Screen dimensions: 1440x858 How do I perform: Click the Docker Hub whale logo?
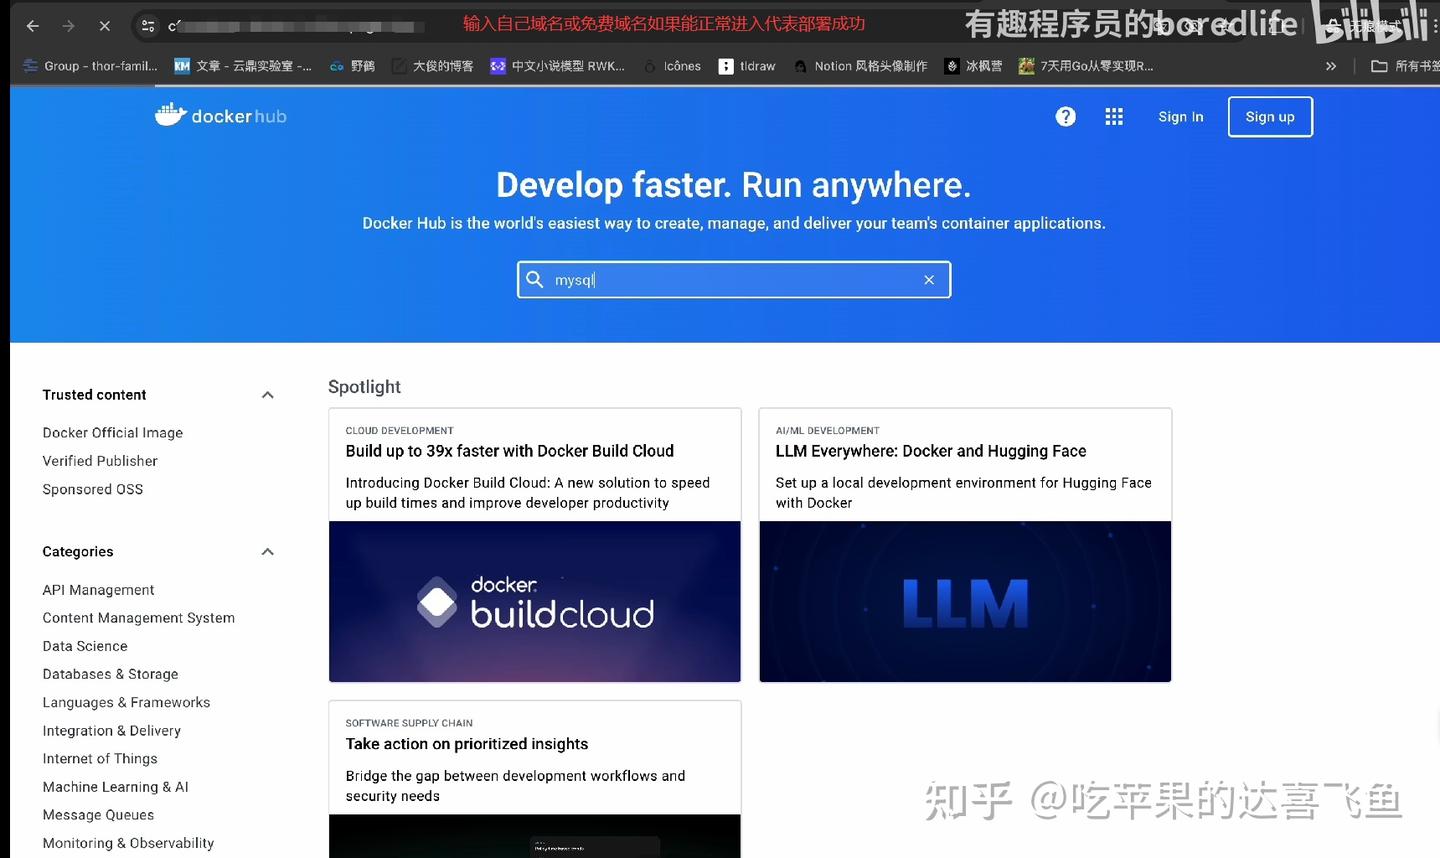pos(169,114)
